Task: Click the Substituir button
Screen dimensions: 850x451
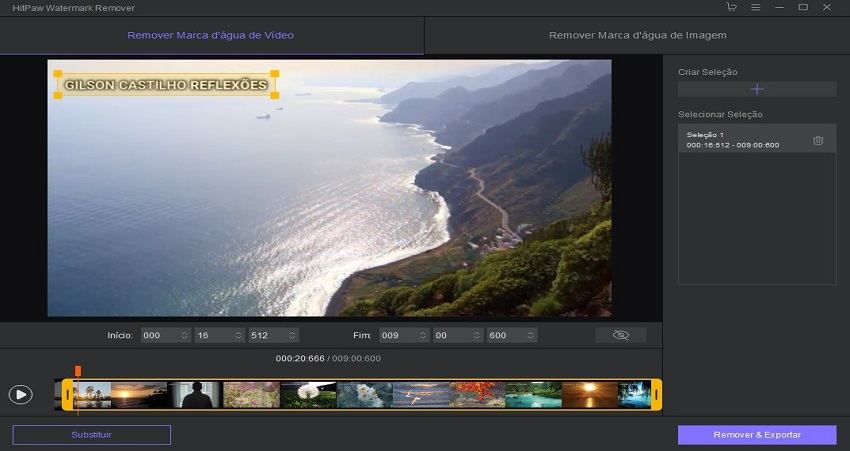Action: [92, 435]
